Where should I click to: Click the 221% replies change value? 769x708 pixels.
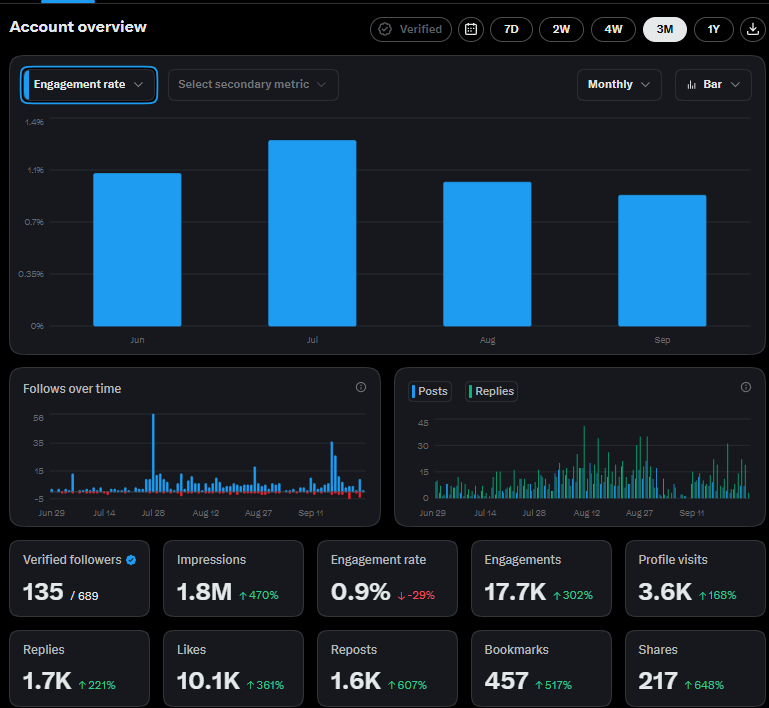pyautogui.click(x=97, y=685)
